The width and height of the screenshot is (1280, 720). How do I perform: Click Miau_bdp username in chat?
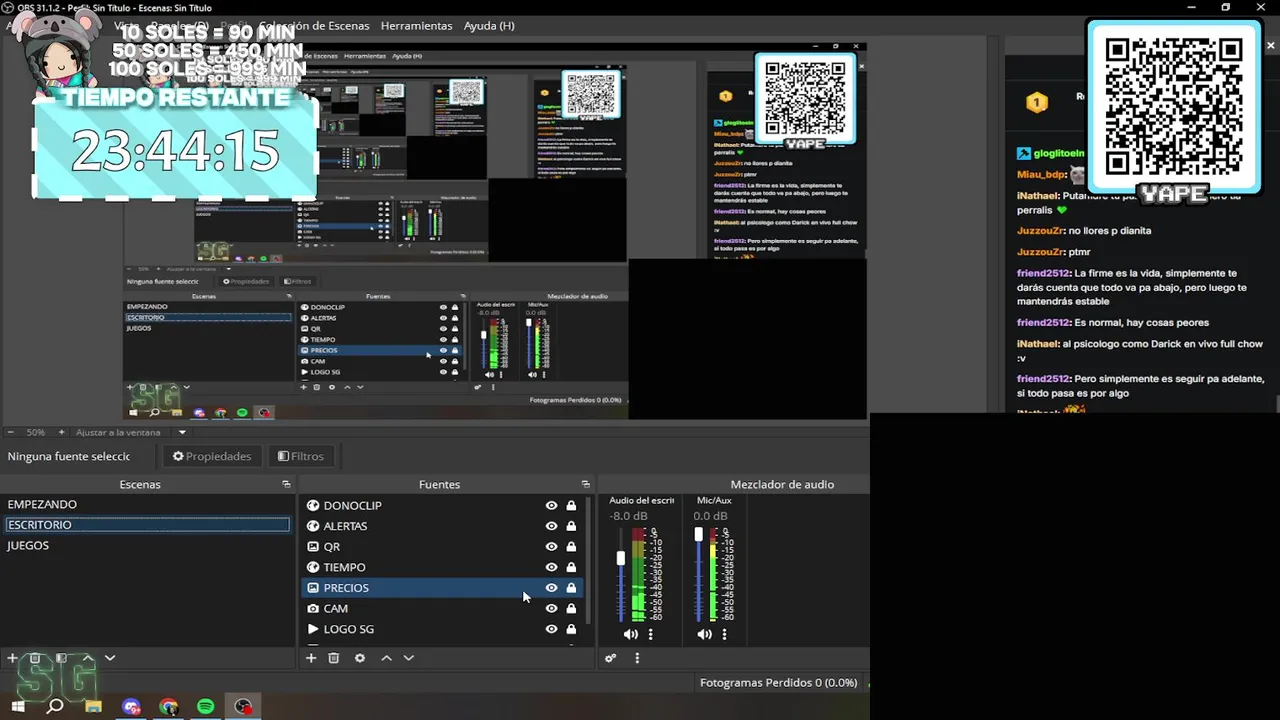[1042, 174]
